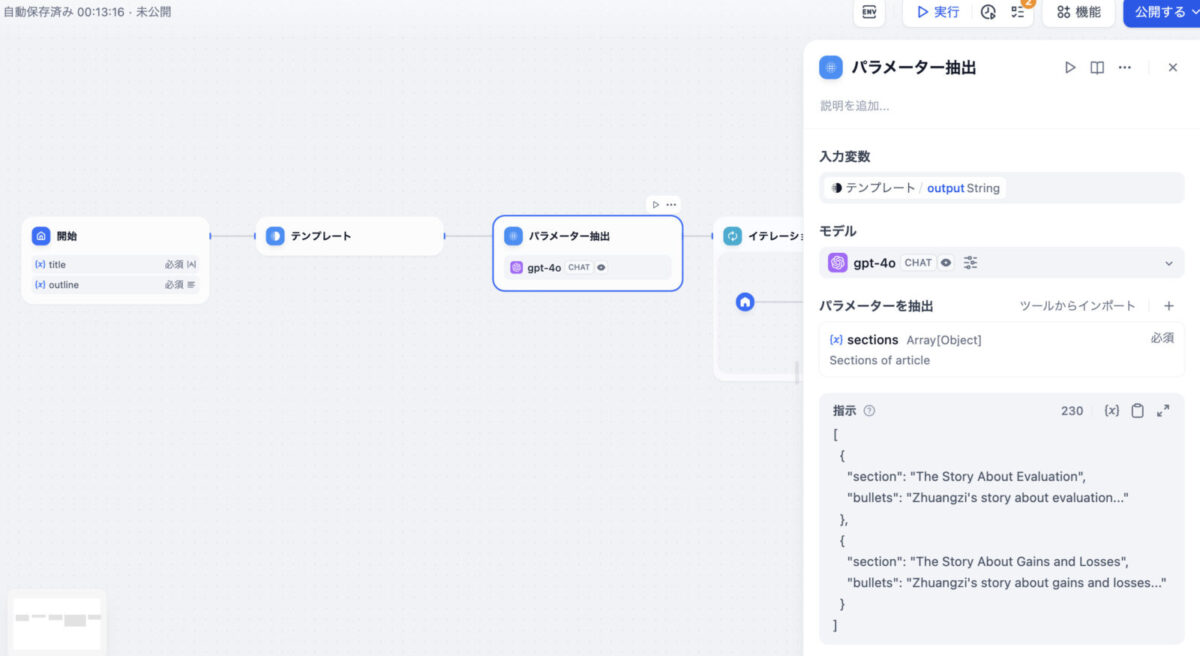Run the workflow with the 実行 button
Screen dimensions: 1200x656
937,13
